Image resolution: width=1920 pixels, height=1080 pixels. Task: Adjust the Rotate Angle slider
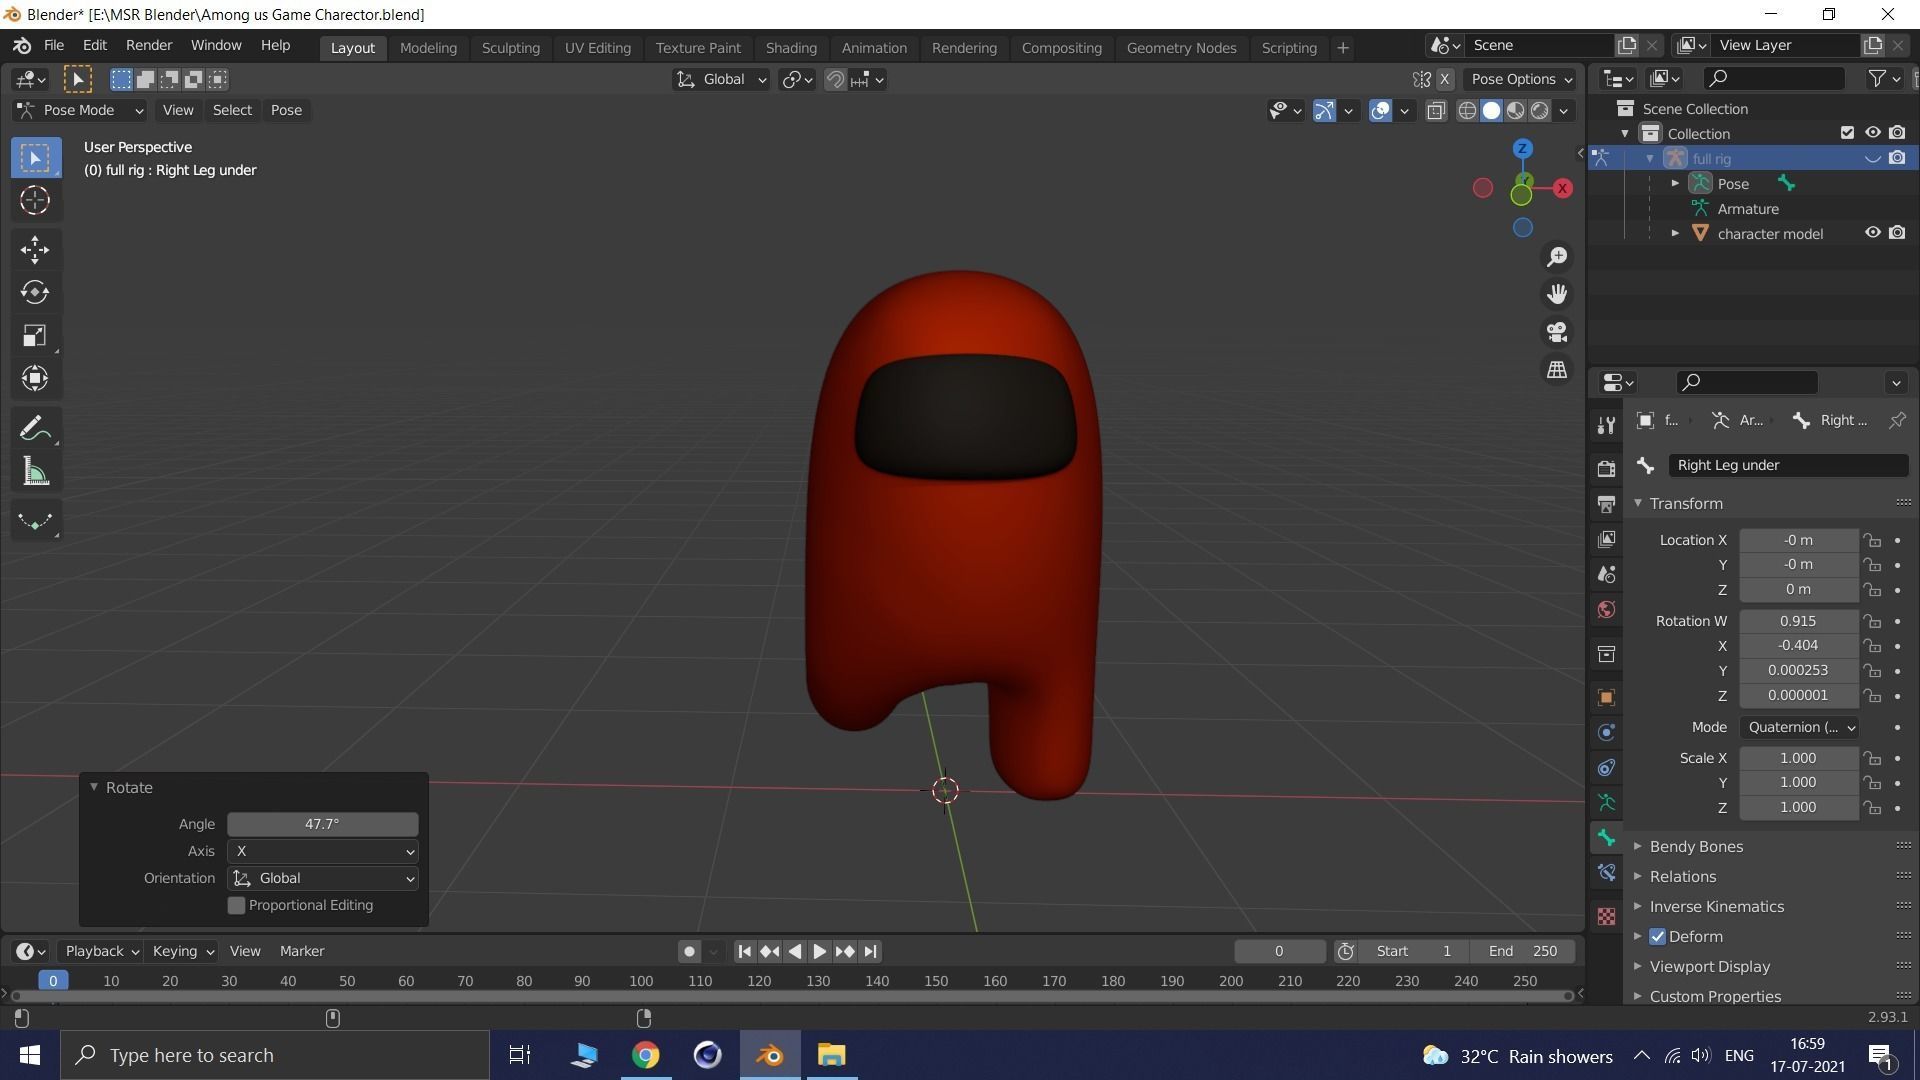point(323,825)
